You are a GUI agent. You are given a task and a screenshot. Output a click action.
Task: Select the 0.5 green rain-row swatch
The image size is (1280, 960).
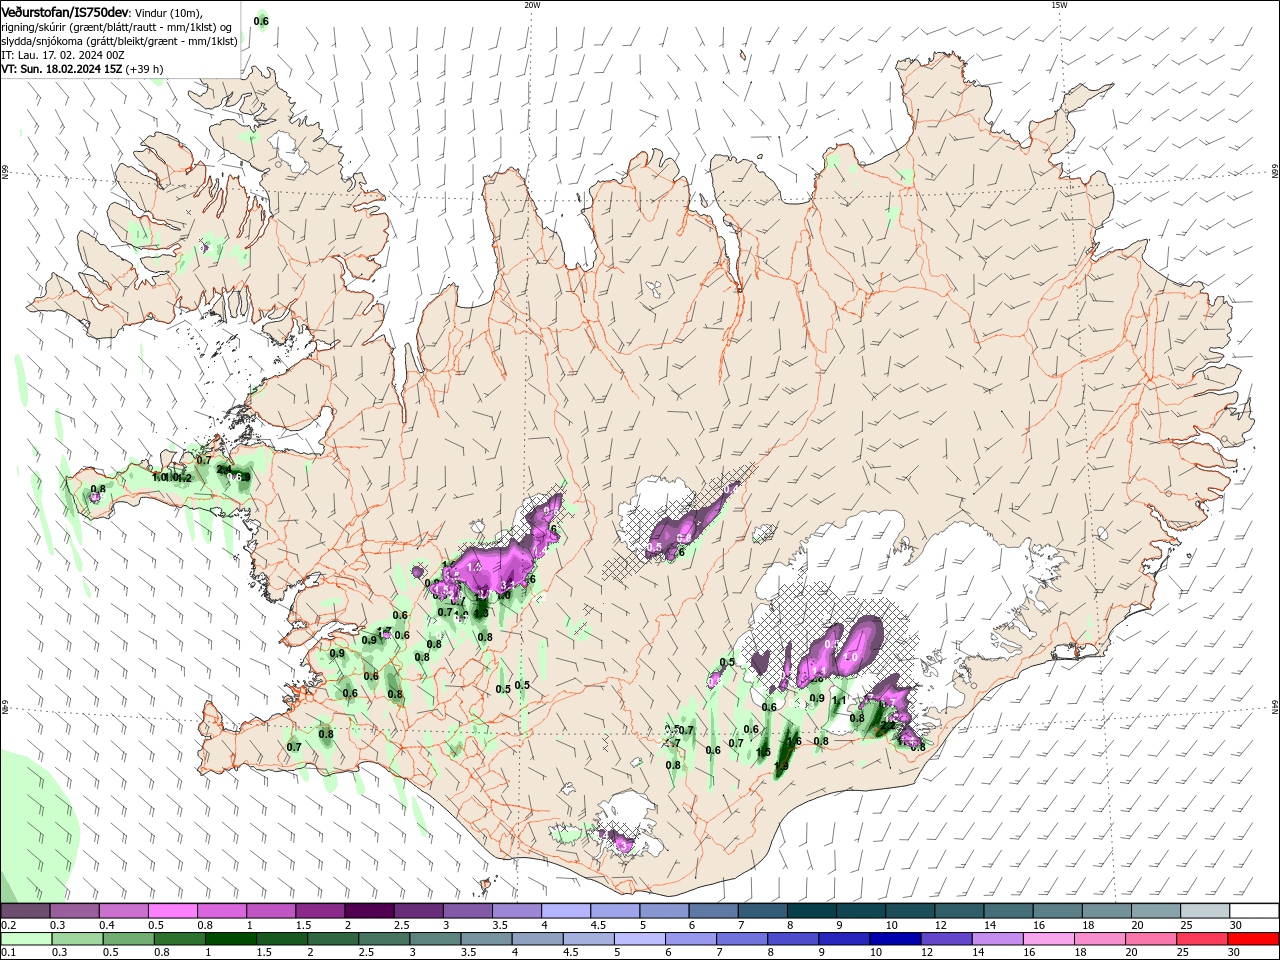tap(128, 939)
